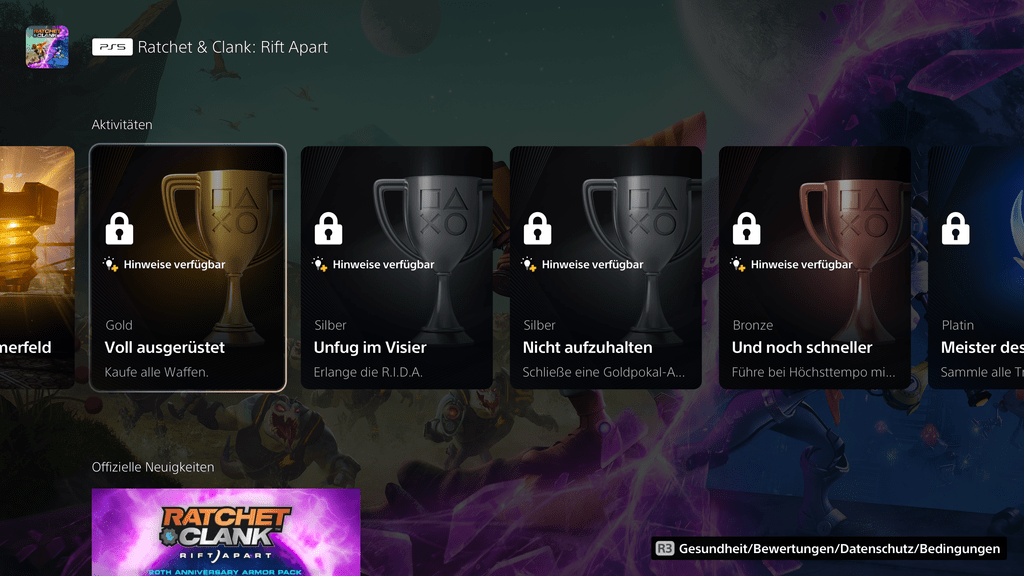This screenshot has width=1024, height=576.
Task: Open Gesundheit/Bewertungen/Datenschutz/Bedingungen link
Action: click(839, 549)
